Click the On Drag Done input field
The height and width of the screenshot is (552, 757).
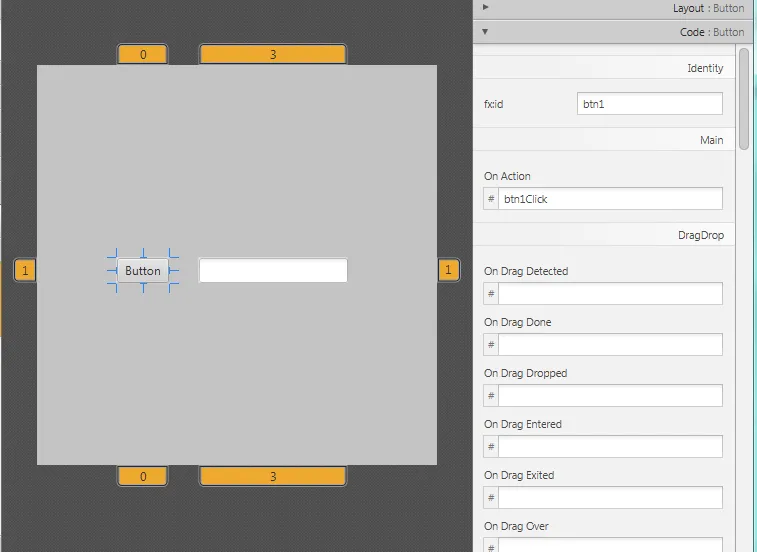[x=610, y=344]
